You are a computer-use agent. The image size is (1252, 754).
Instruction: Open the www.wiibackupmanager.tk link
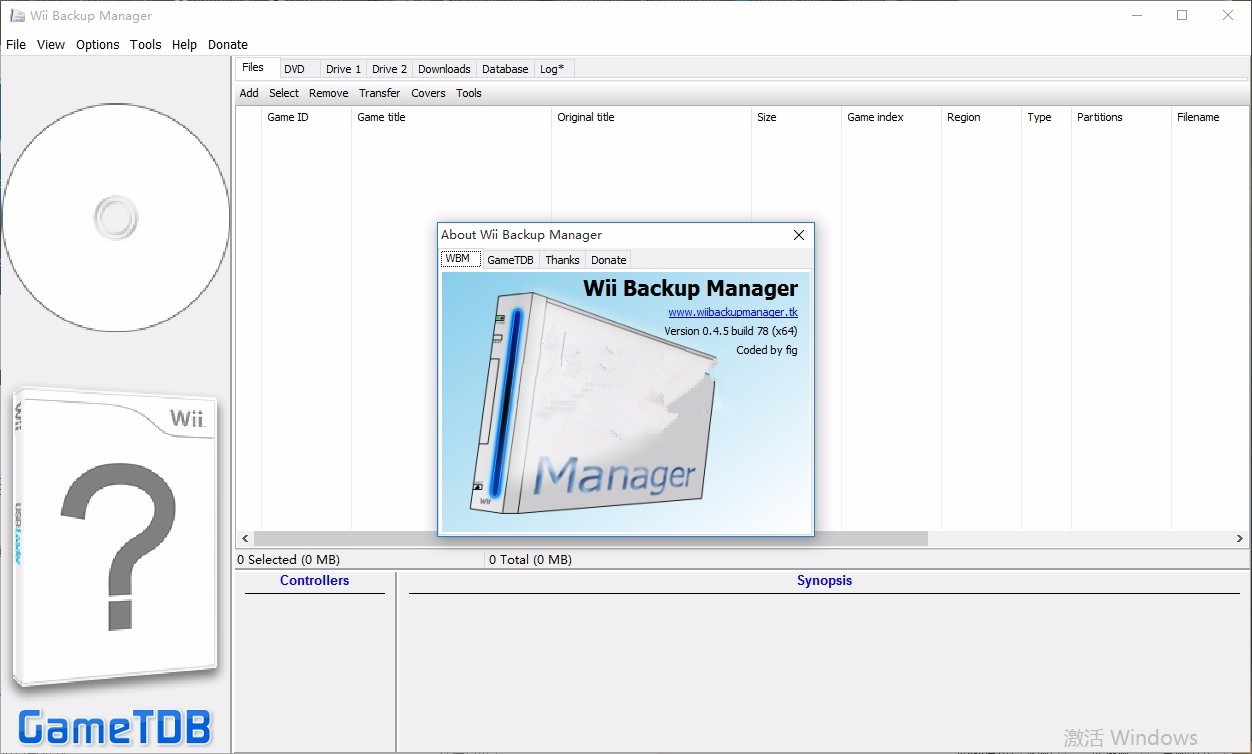(732, 312)
